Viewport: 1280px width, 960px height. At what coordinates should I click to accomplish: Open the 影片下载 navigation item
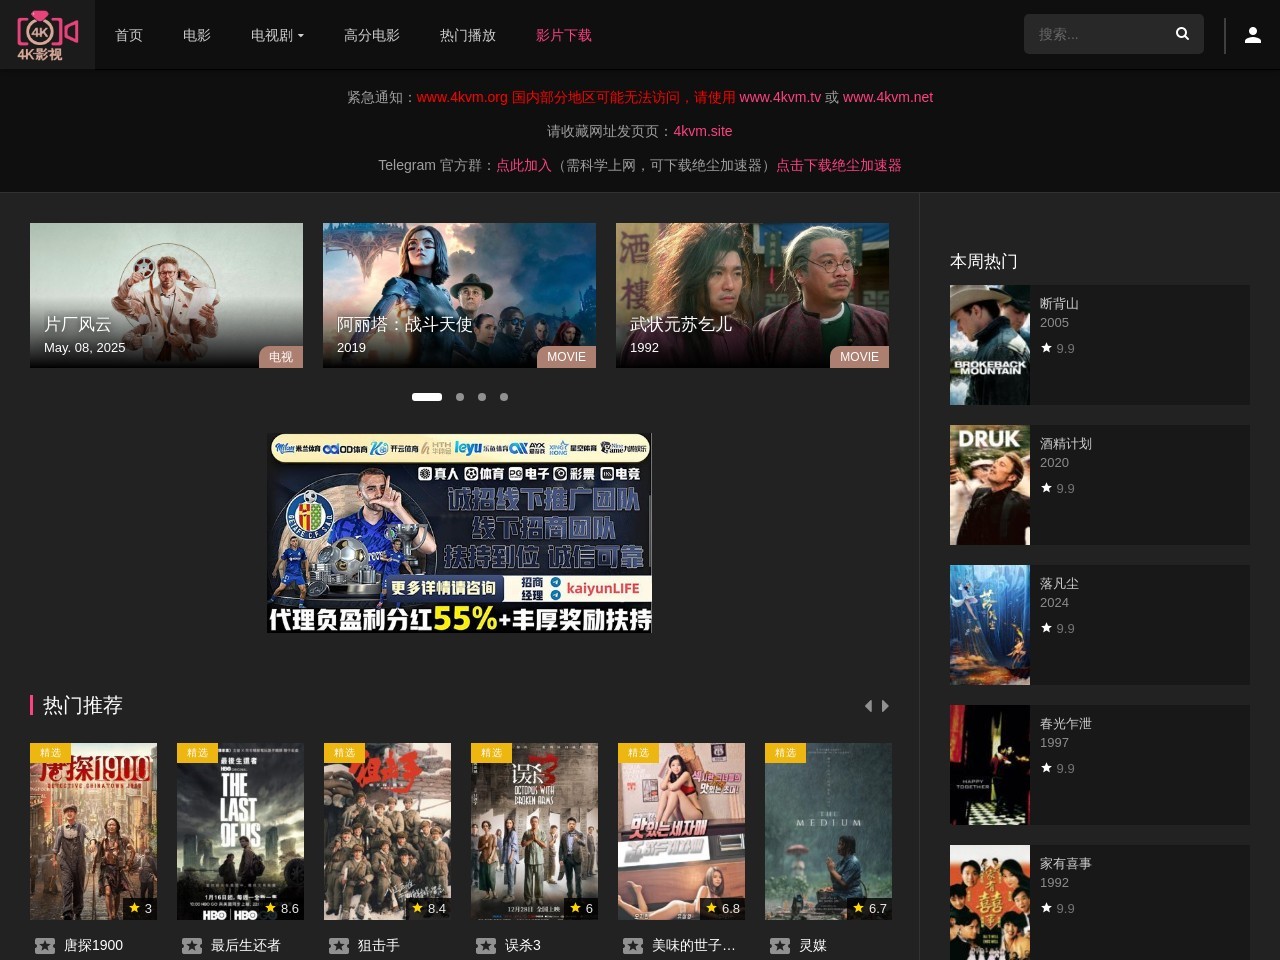point(564,35)
